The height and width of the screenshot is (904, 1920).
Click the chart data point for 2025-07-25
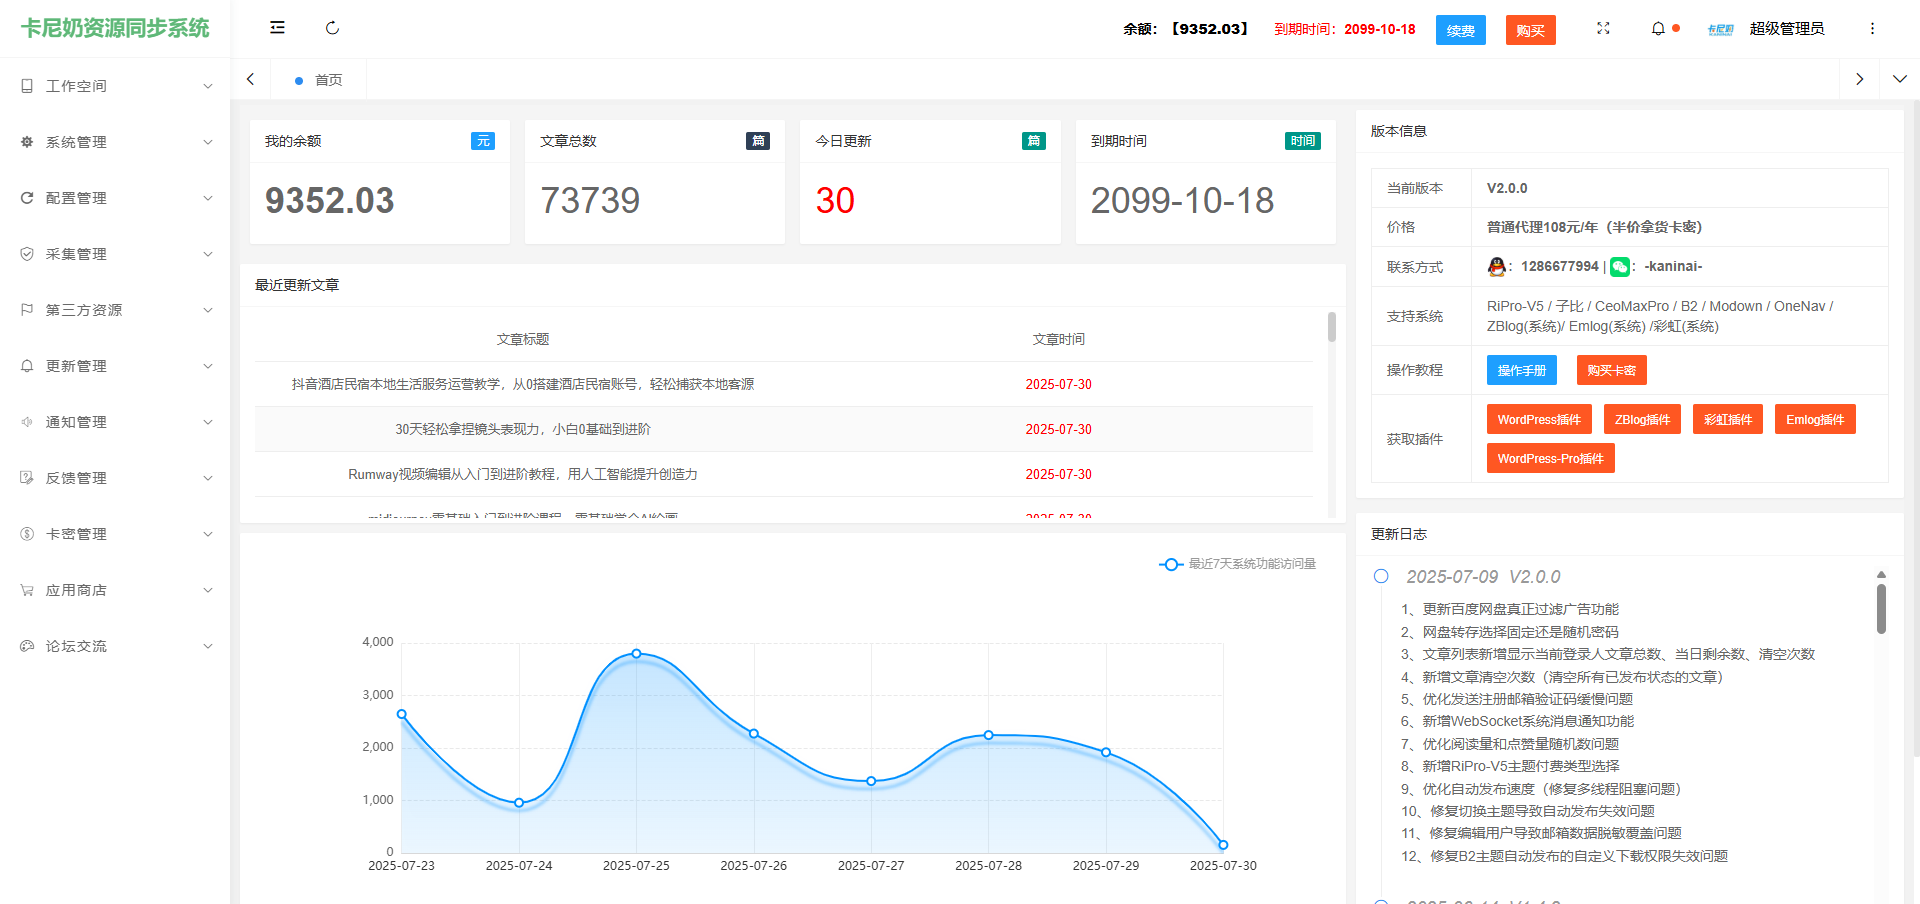[x=636, y=654]
